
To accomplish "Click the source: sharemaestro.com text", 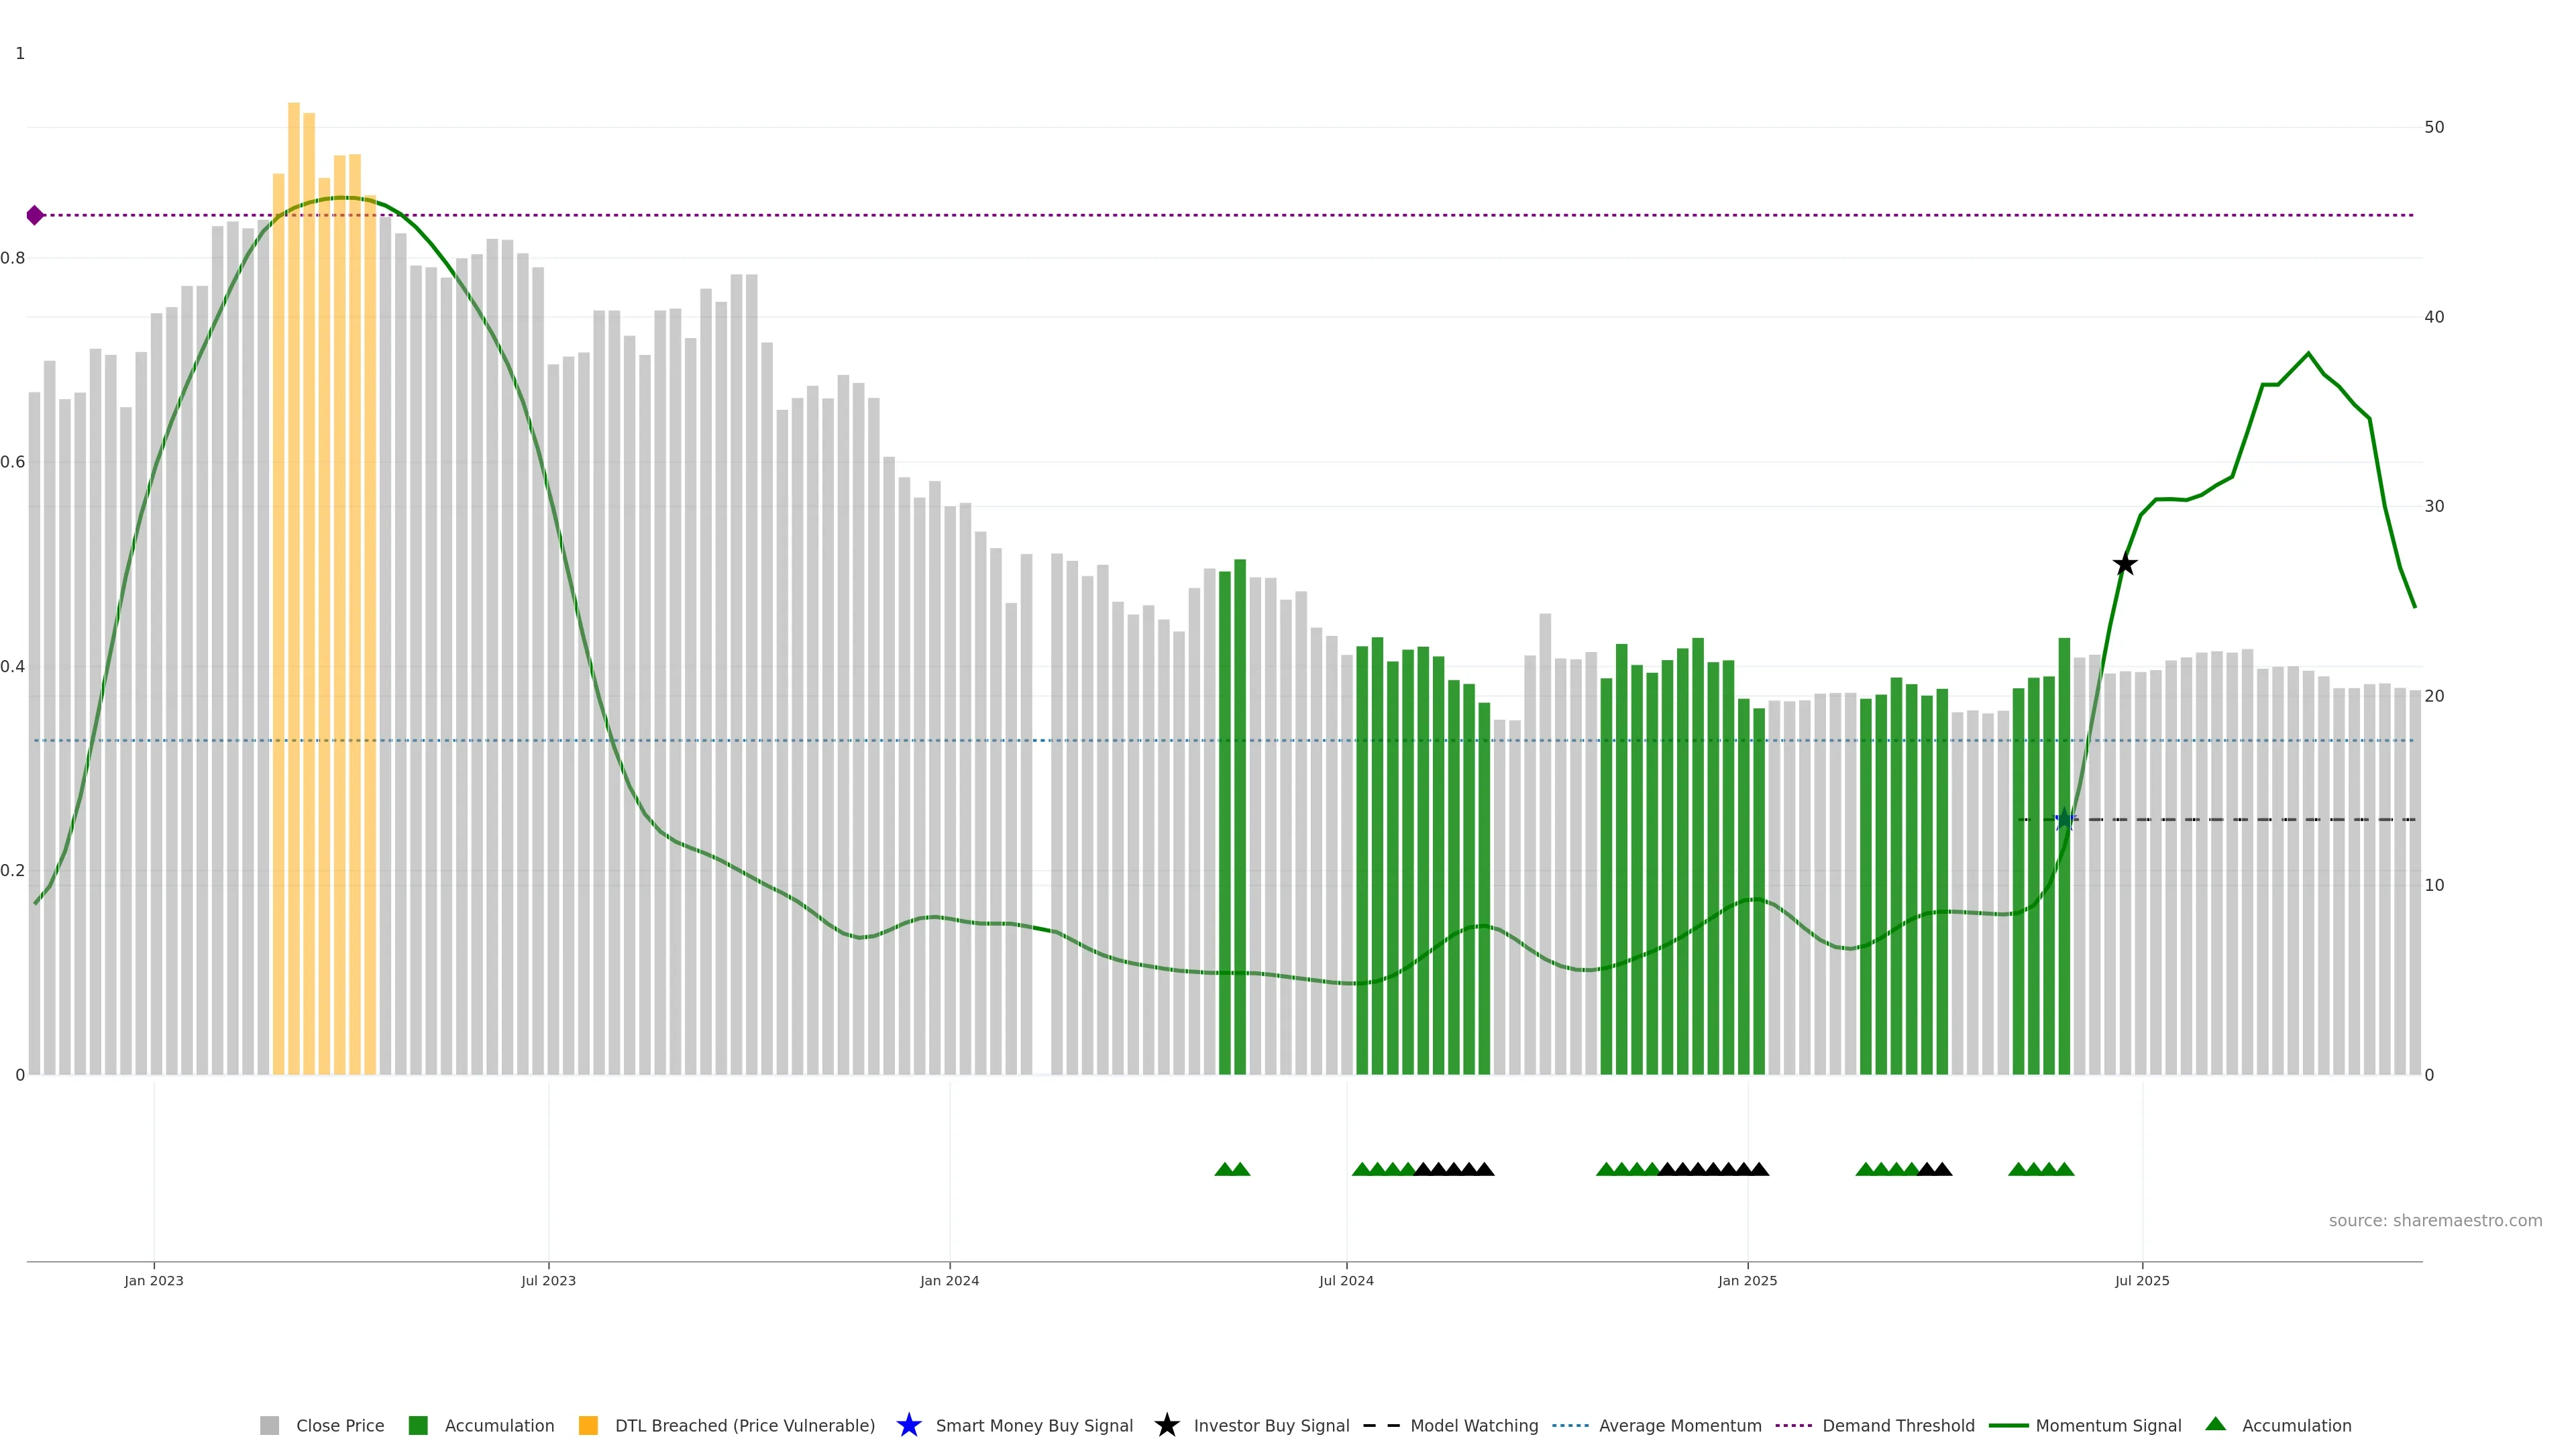I will pos(2435,1221).
